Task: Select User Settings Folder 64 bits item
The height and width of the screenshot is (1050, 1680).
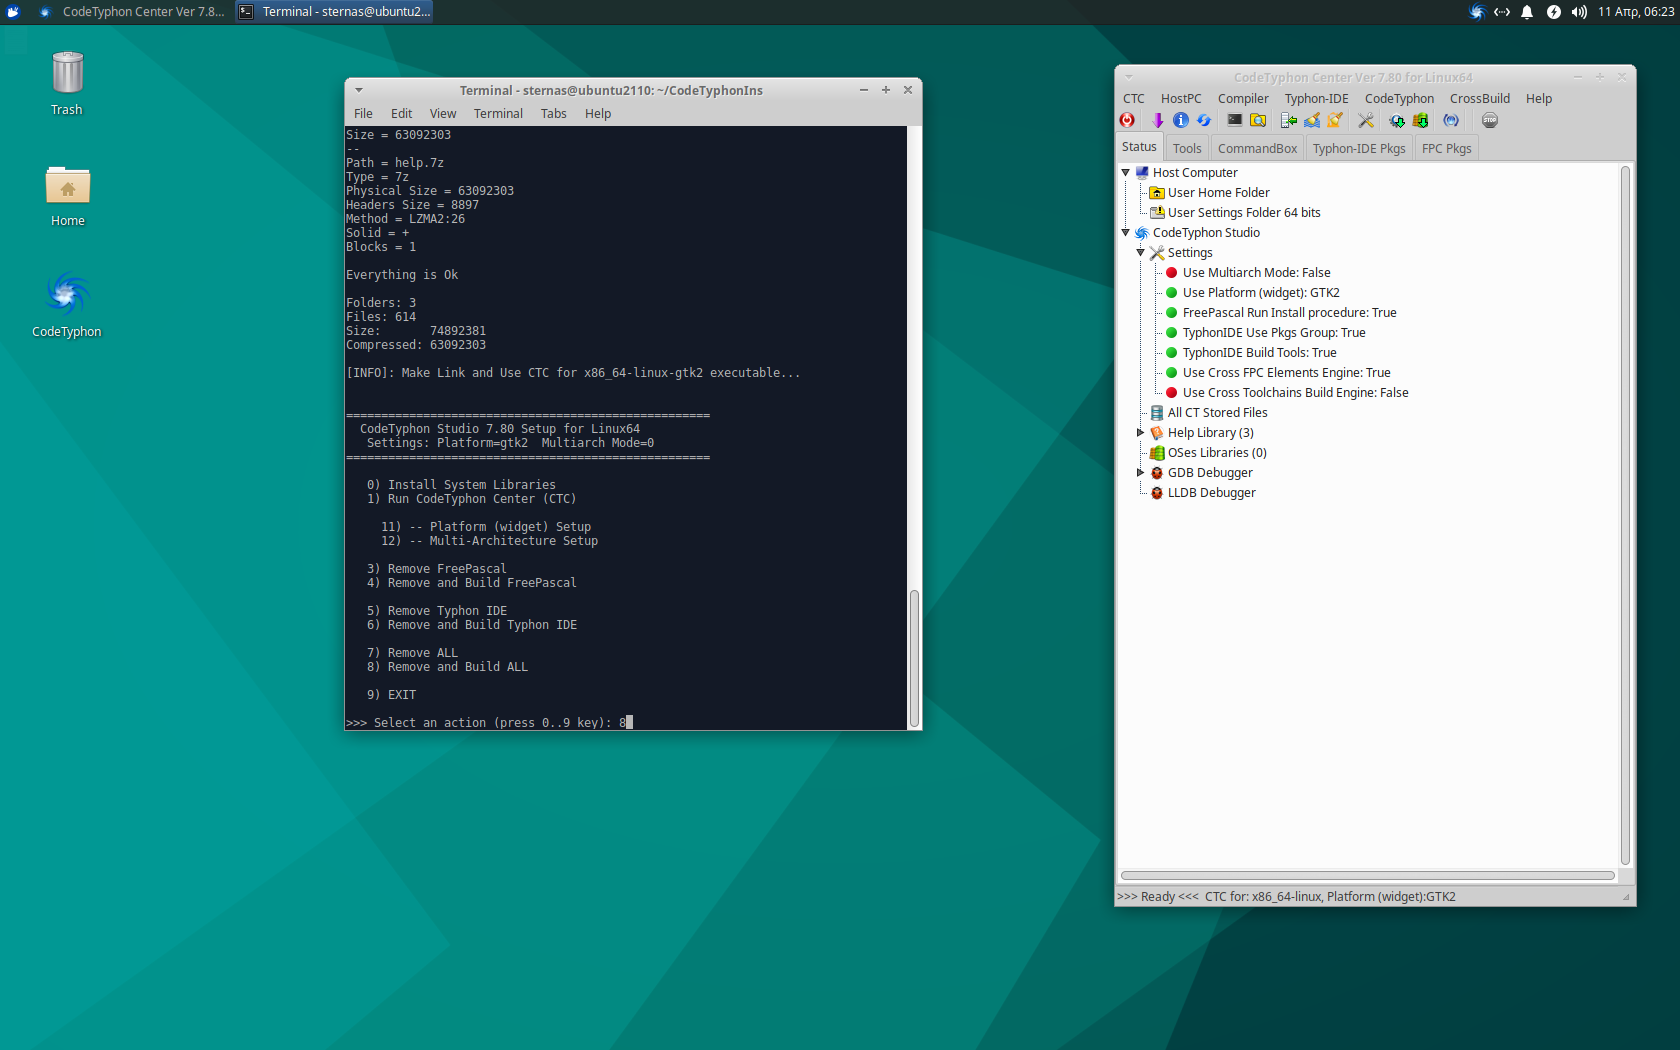Action: pos(1244,213)
